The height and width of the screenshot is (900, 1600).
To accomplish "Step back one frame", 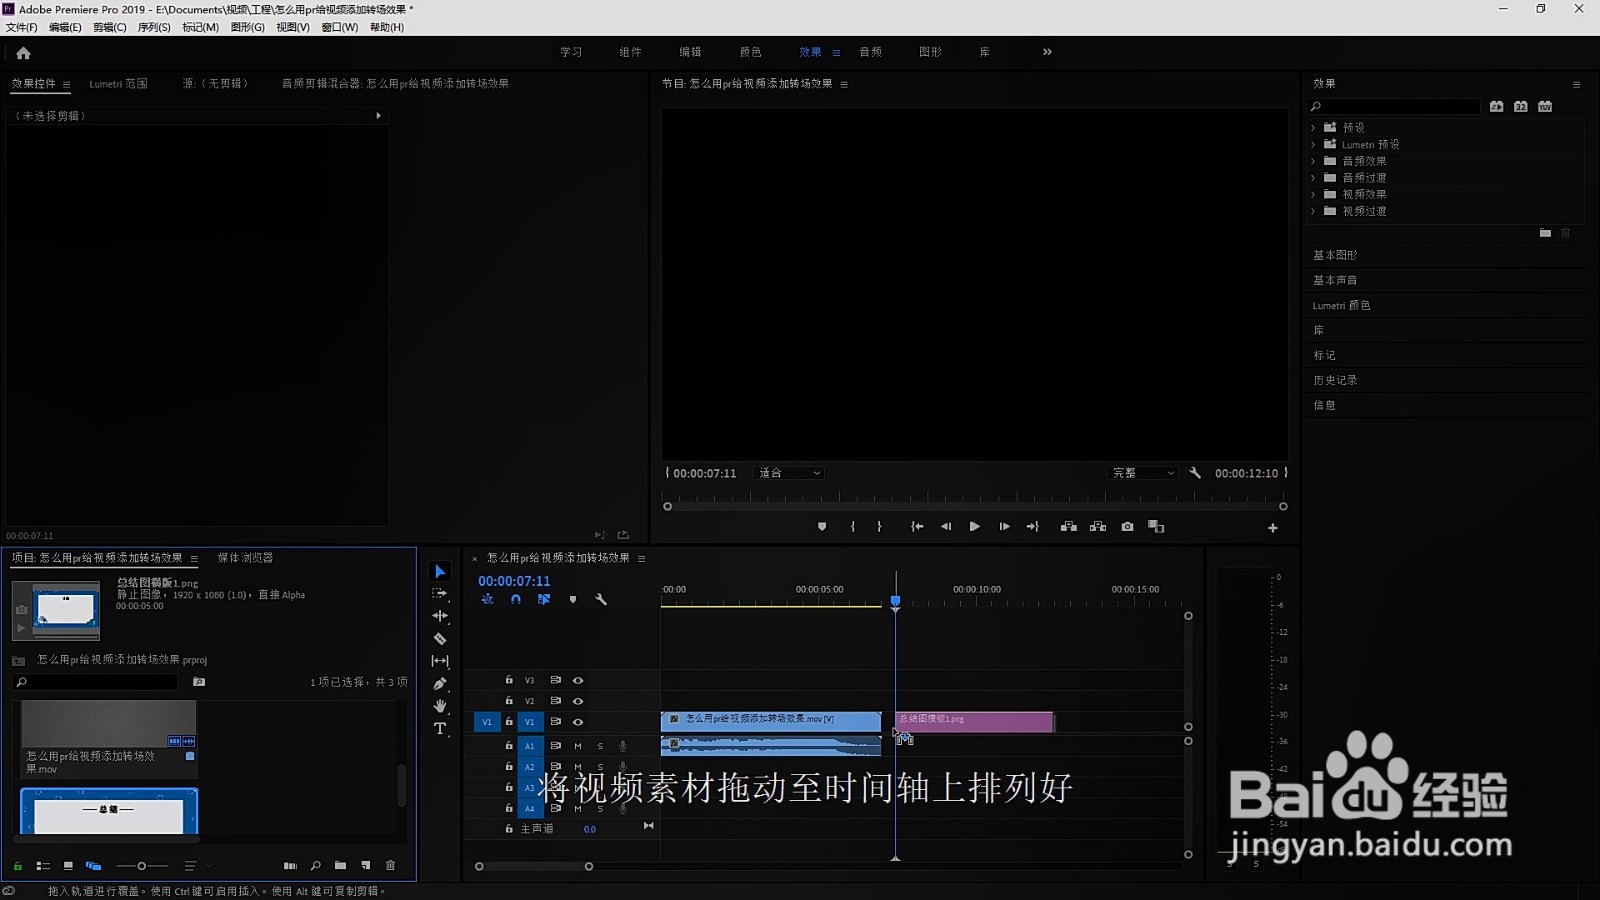I will pos(945,527).
